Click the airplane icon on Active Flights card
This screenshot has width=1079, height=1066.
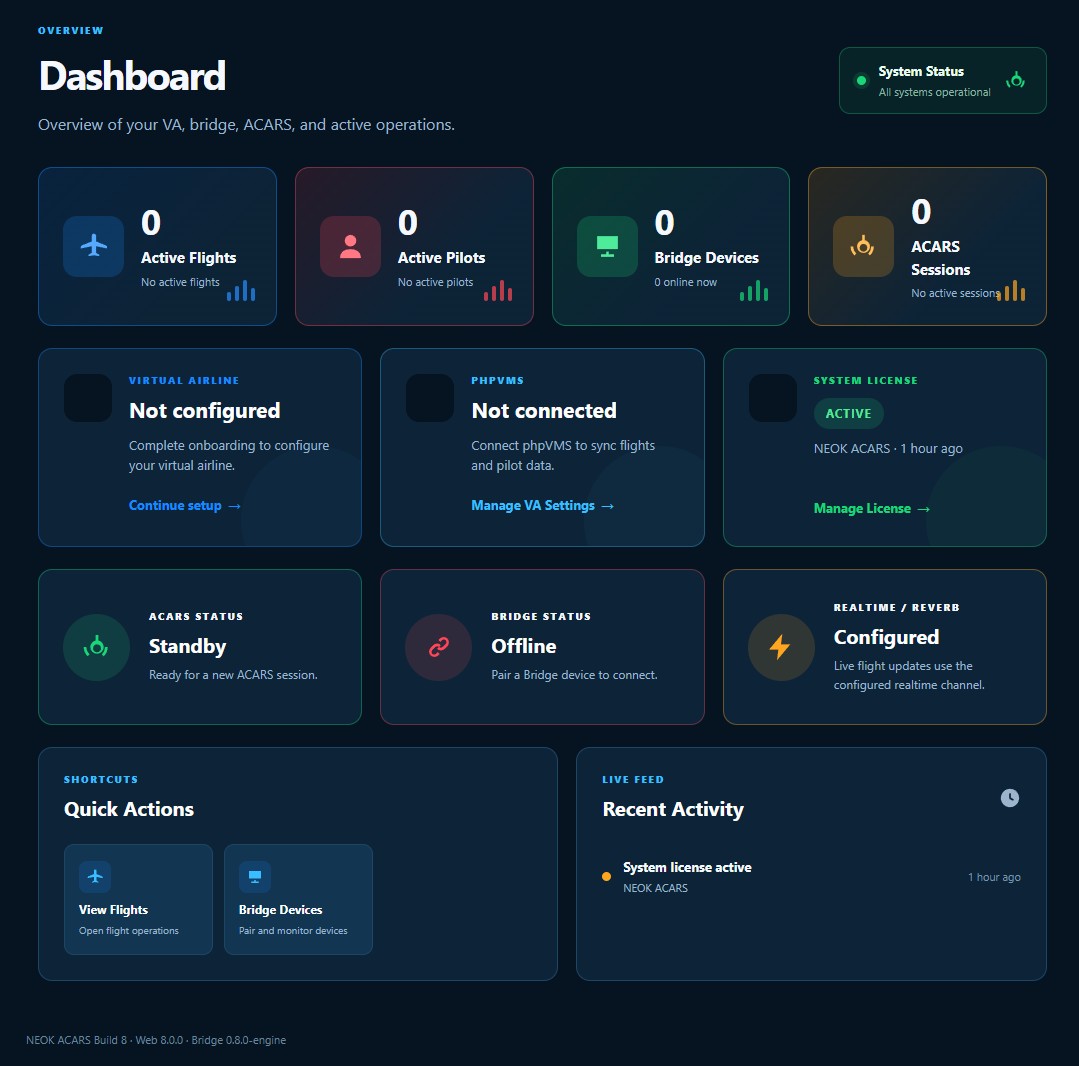[x=94, y=246]
